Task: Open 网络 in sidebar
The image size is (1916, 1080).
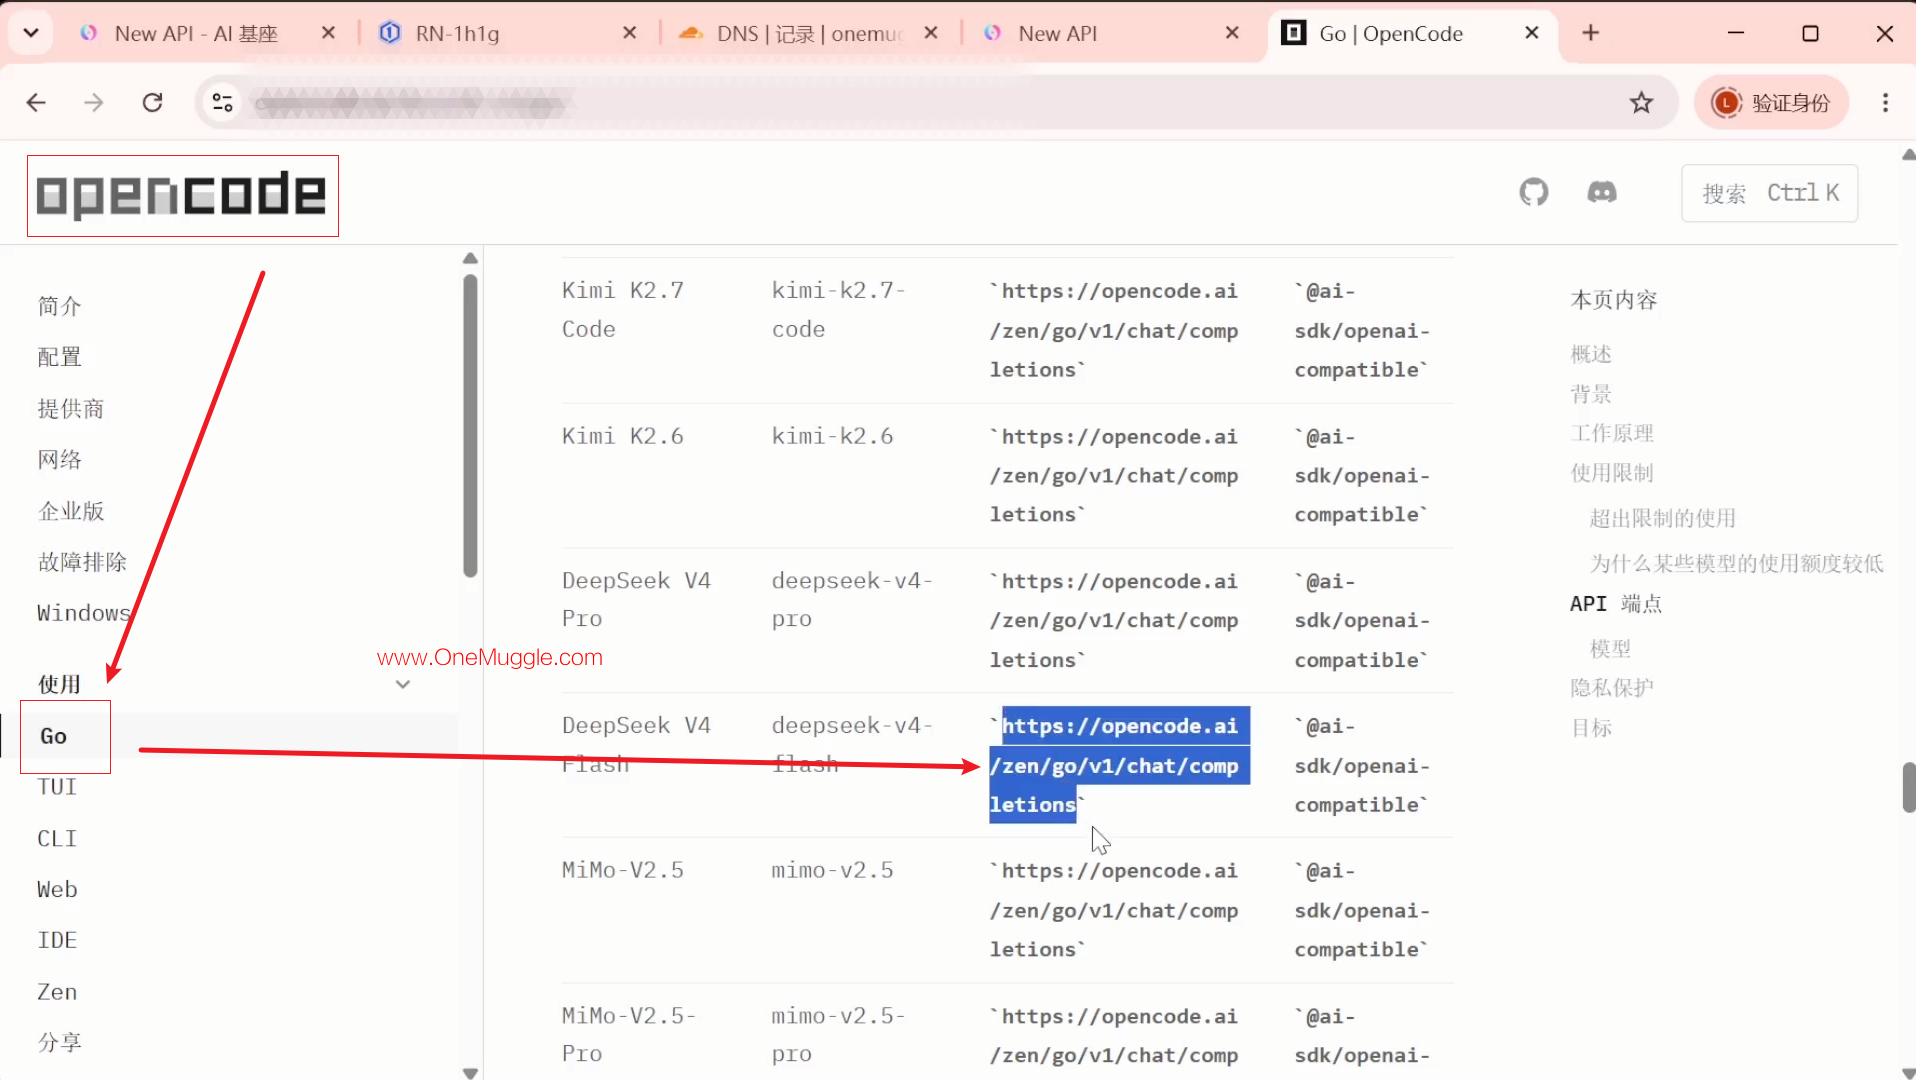Action: pyautogui.click(x=59, y=459)
